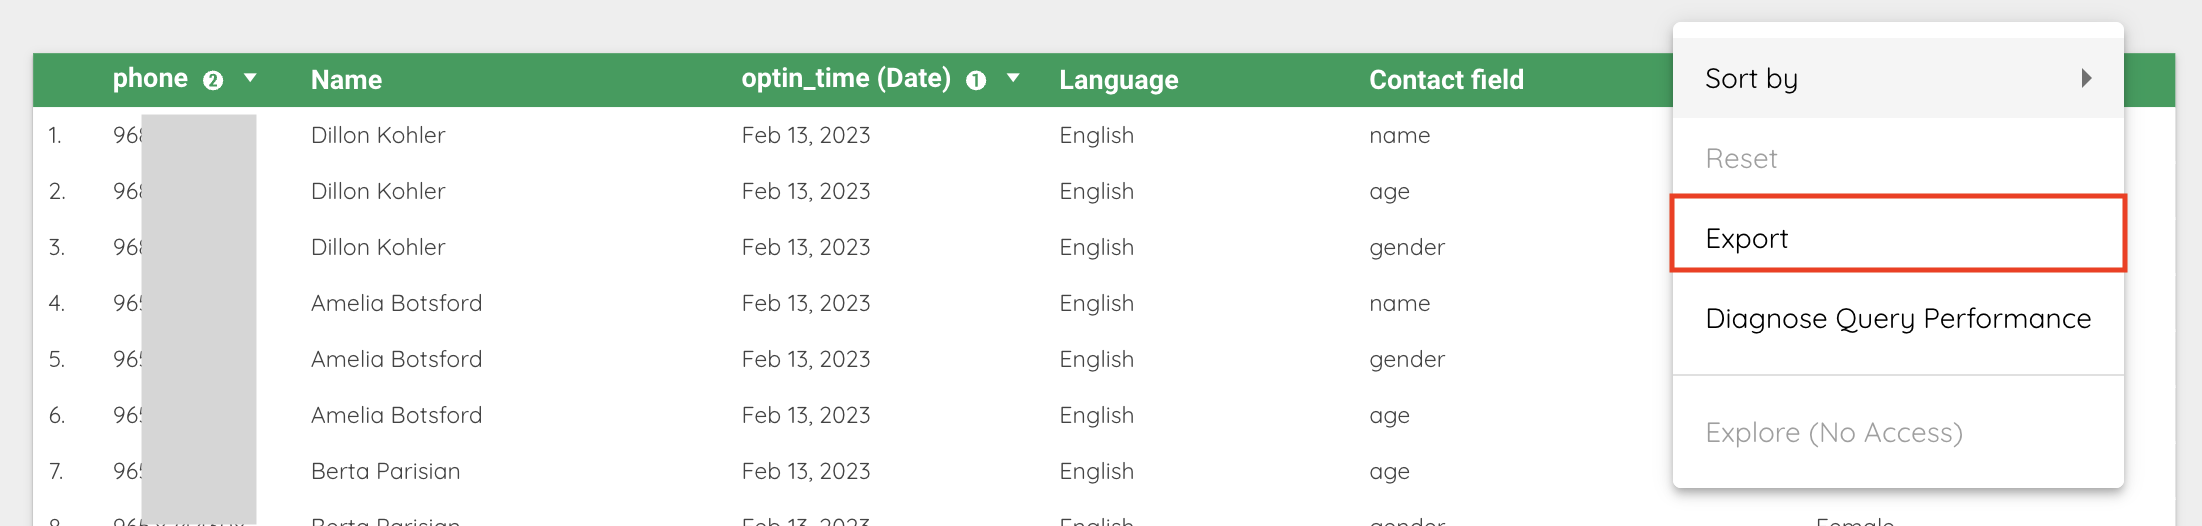This screenshot has height=526, width=2202.
Task: Select Dillon Kohler in row 1
Action: pos(378,135)
